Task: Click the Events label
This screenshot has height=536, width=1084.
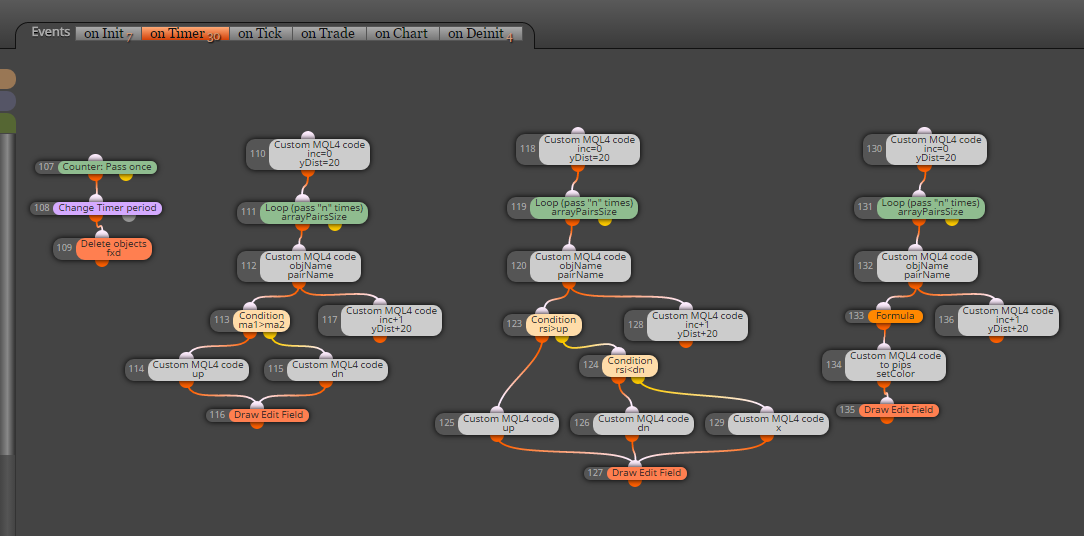Action: point(50,32)
